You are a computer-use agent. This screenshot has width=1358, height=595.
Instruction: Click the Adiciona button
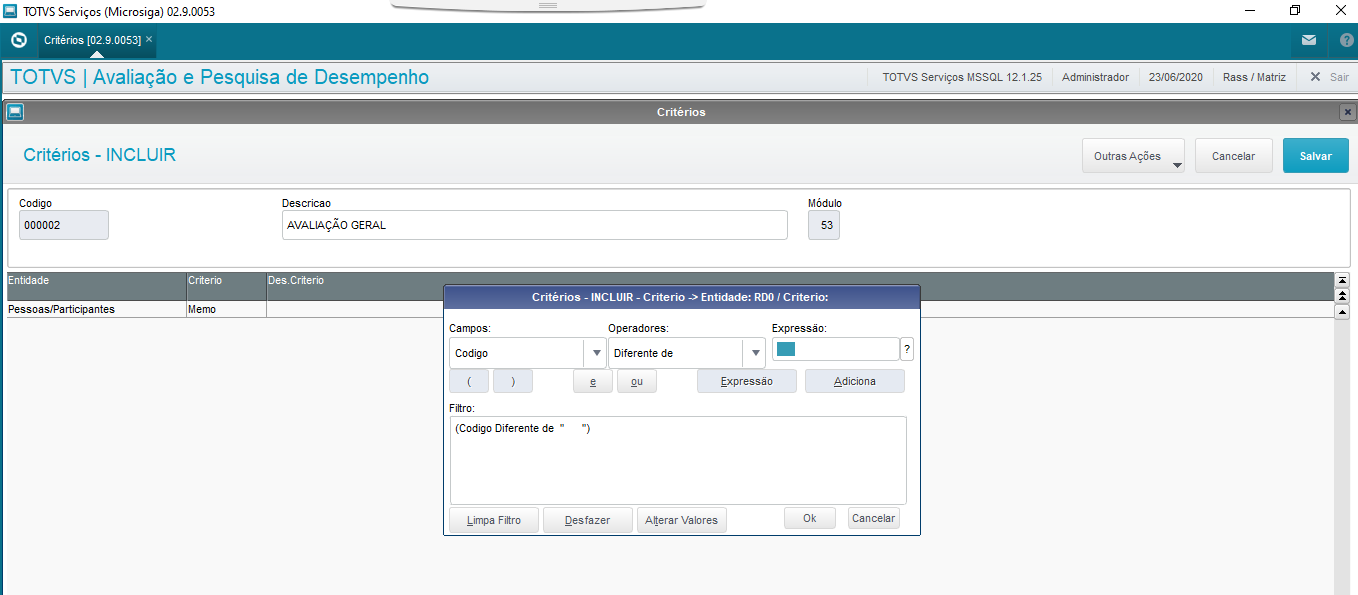click(x=855, y=381)
